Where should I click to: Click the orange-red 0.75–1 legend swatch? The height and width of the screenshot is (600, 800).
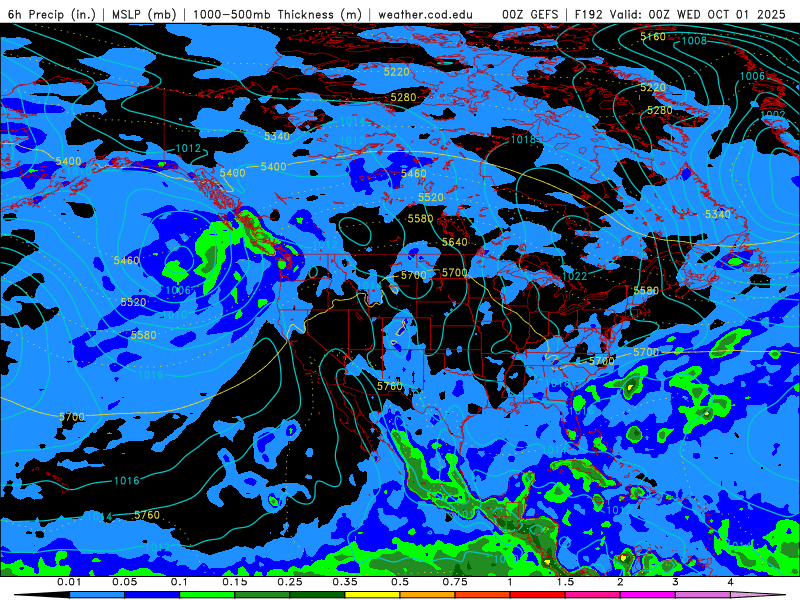tap(483, 595)
